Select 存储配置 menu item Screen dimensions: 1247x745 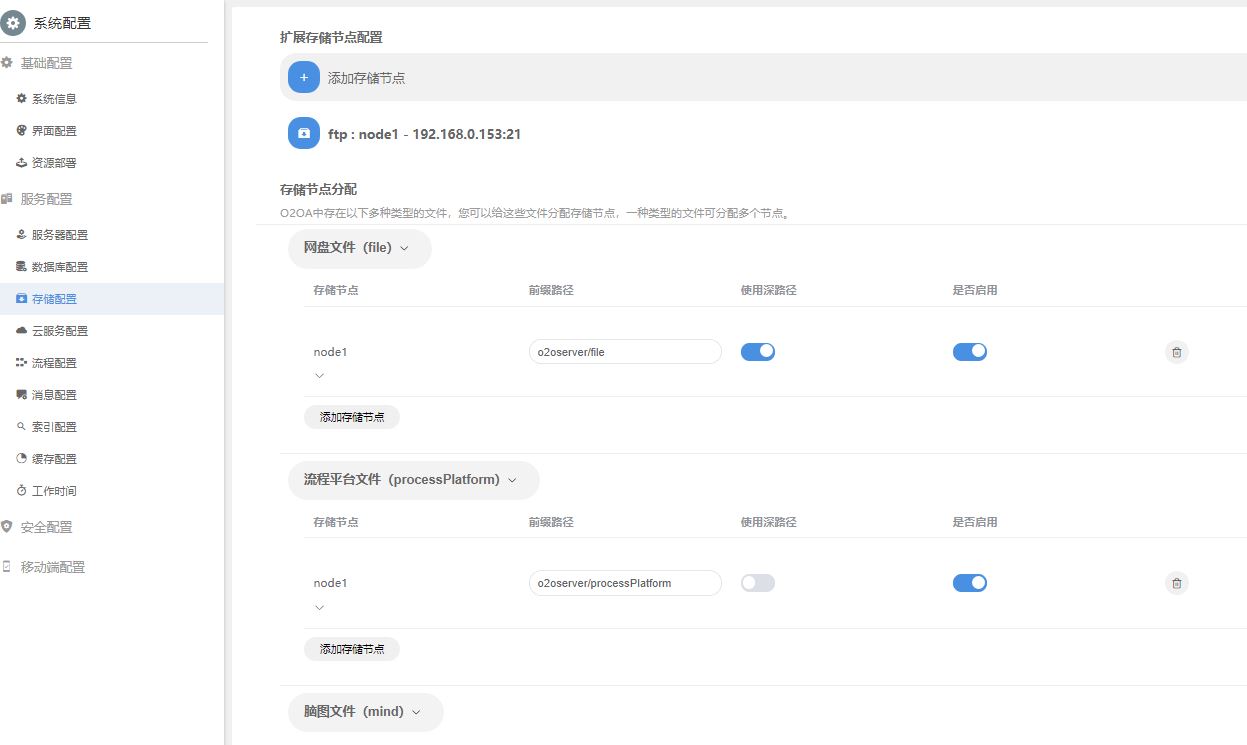(x=112, y=299)
